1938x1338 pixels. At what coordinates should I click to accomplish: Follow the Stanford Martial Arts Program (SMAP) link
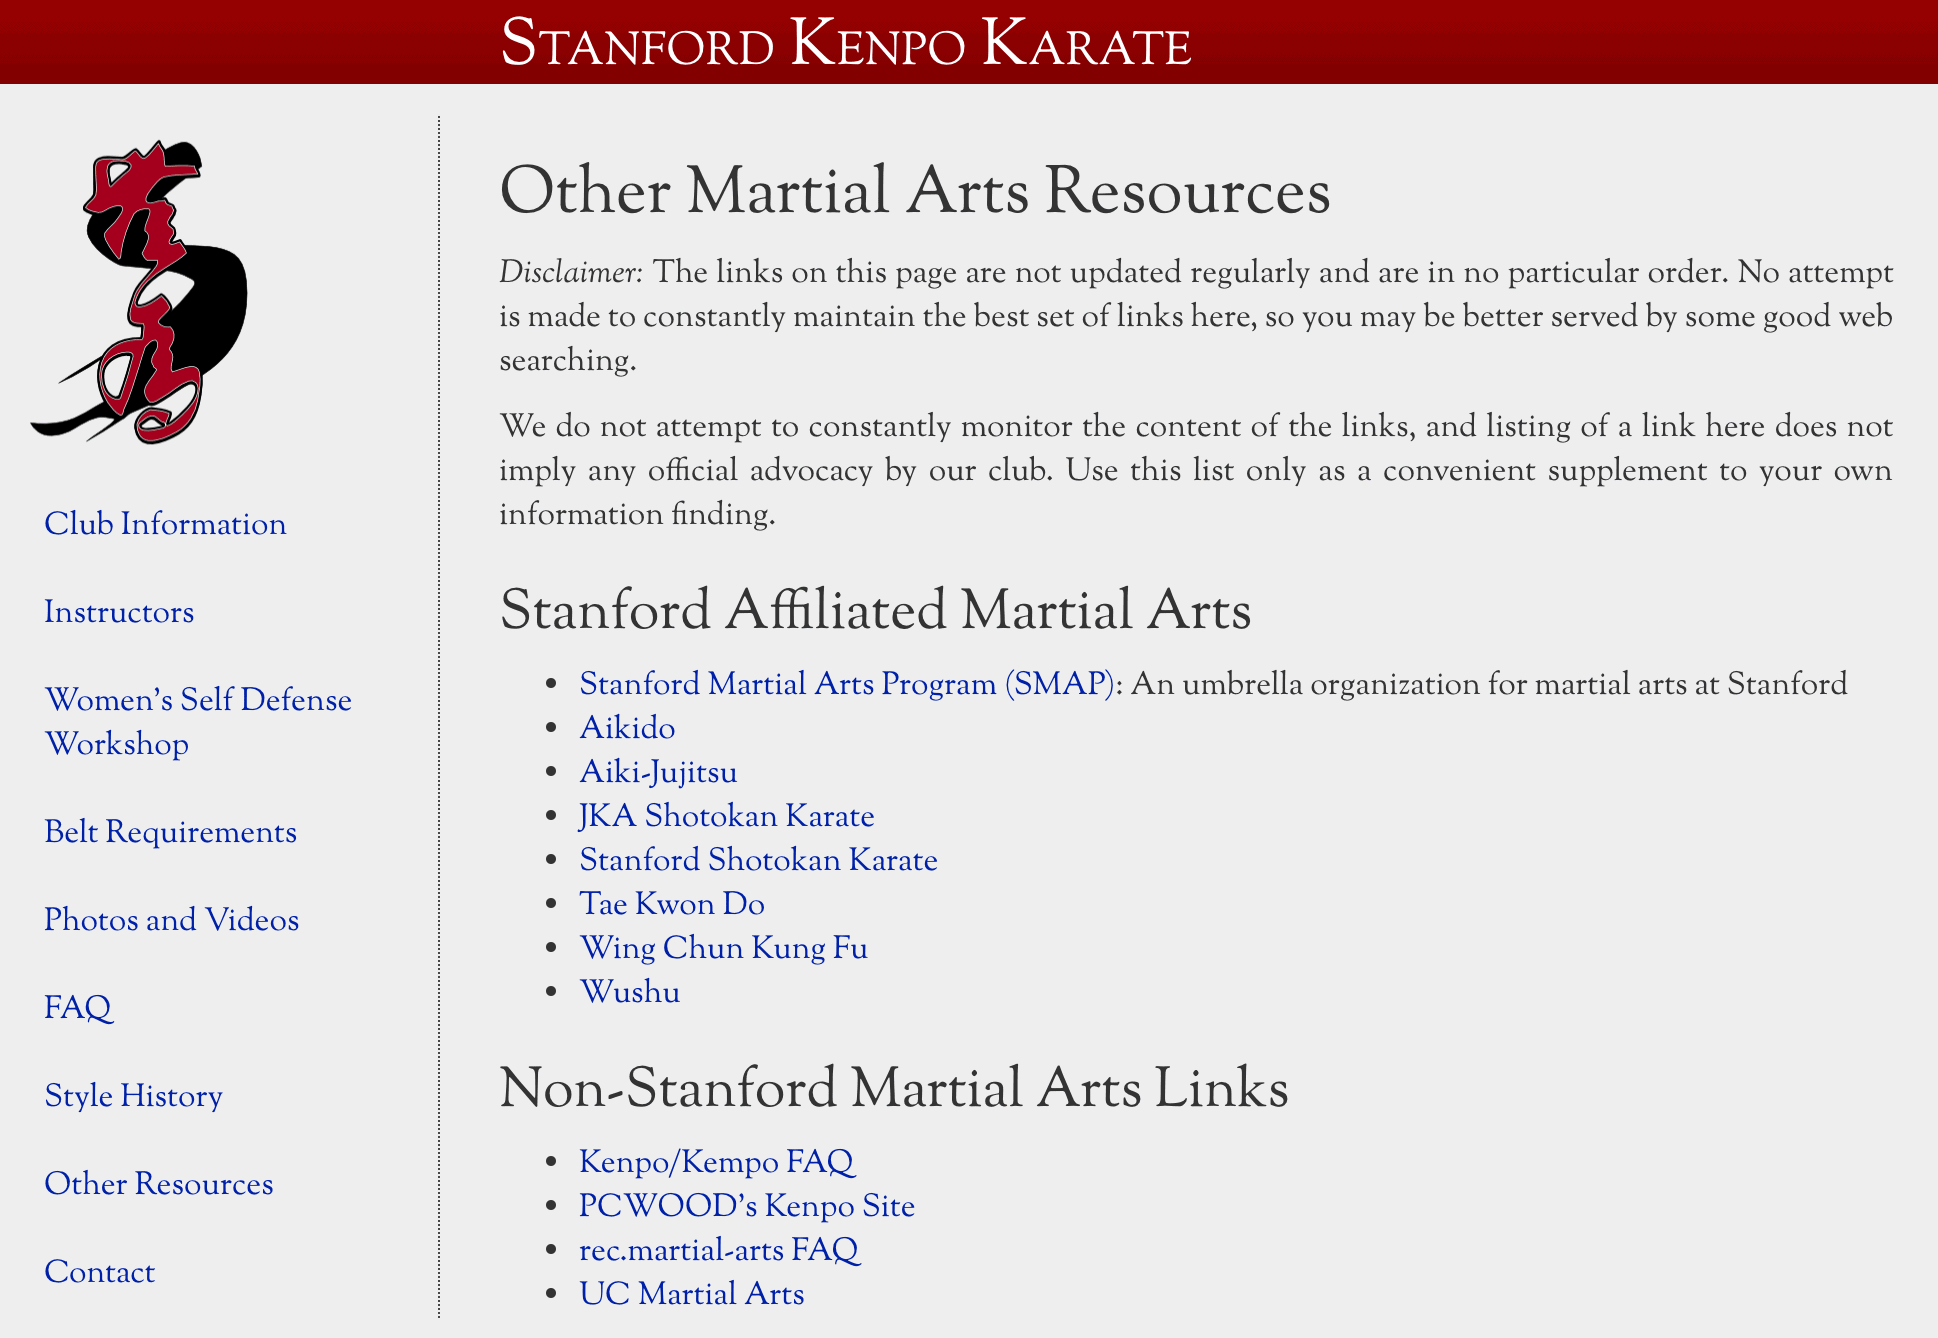847,684
